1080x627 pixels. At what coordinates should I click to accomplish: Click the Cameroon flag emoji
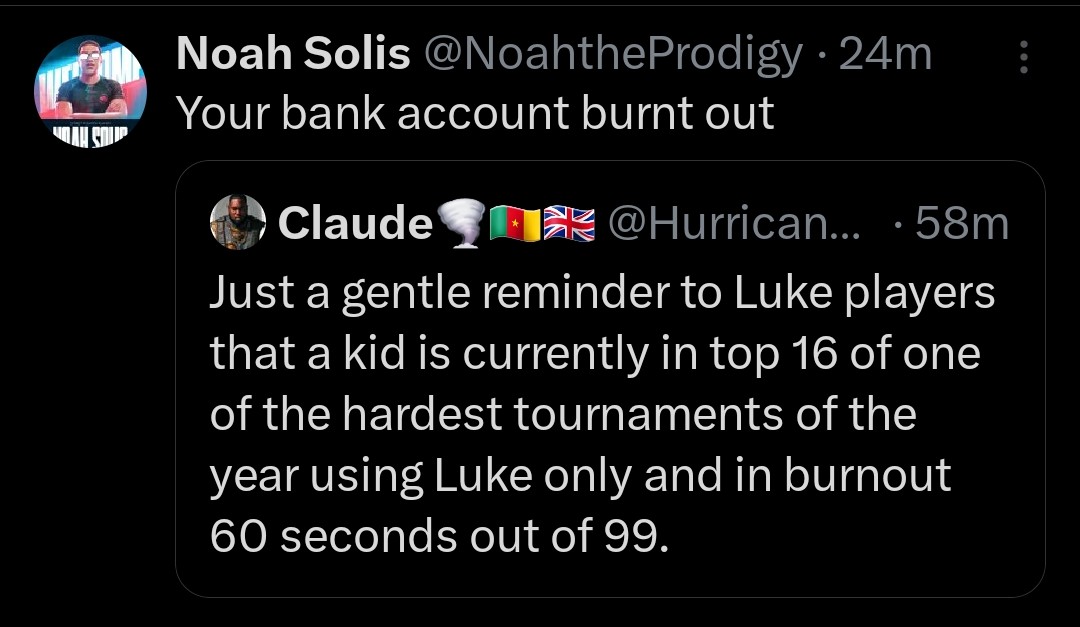[x=515, y=224]
